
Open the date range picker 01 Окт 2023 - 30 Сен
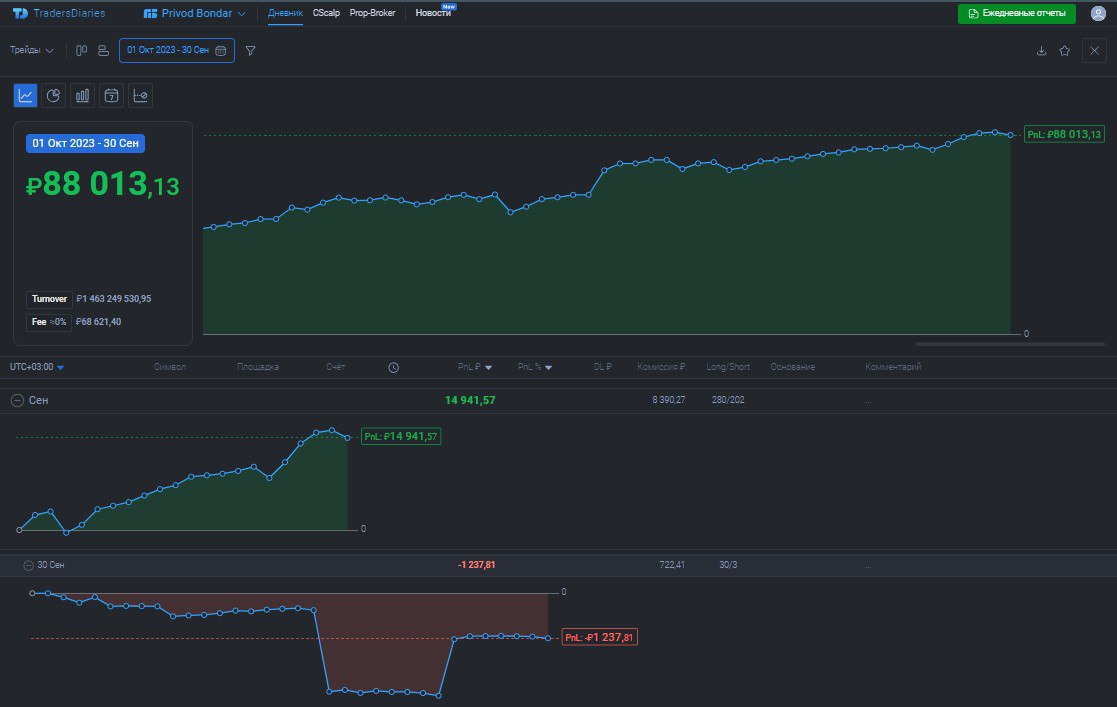click(177, 51)
